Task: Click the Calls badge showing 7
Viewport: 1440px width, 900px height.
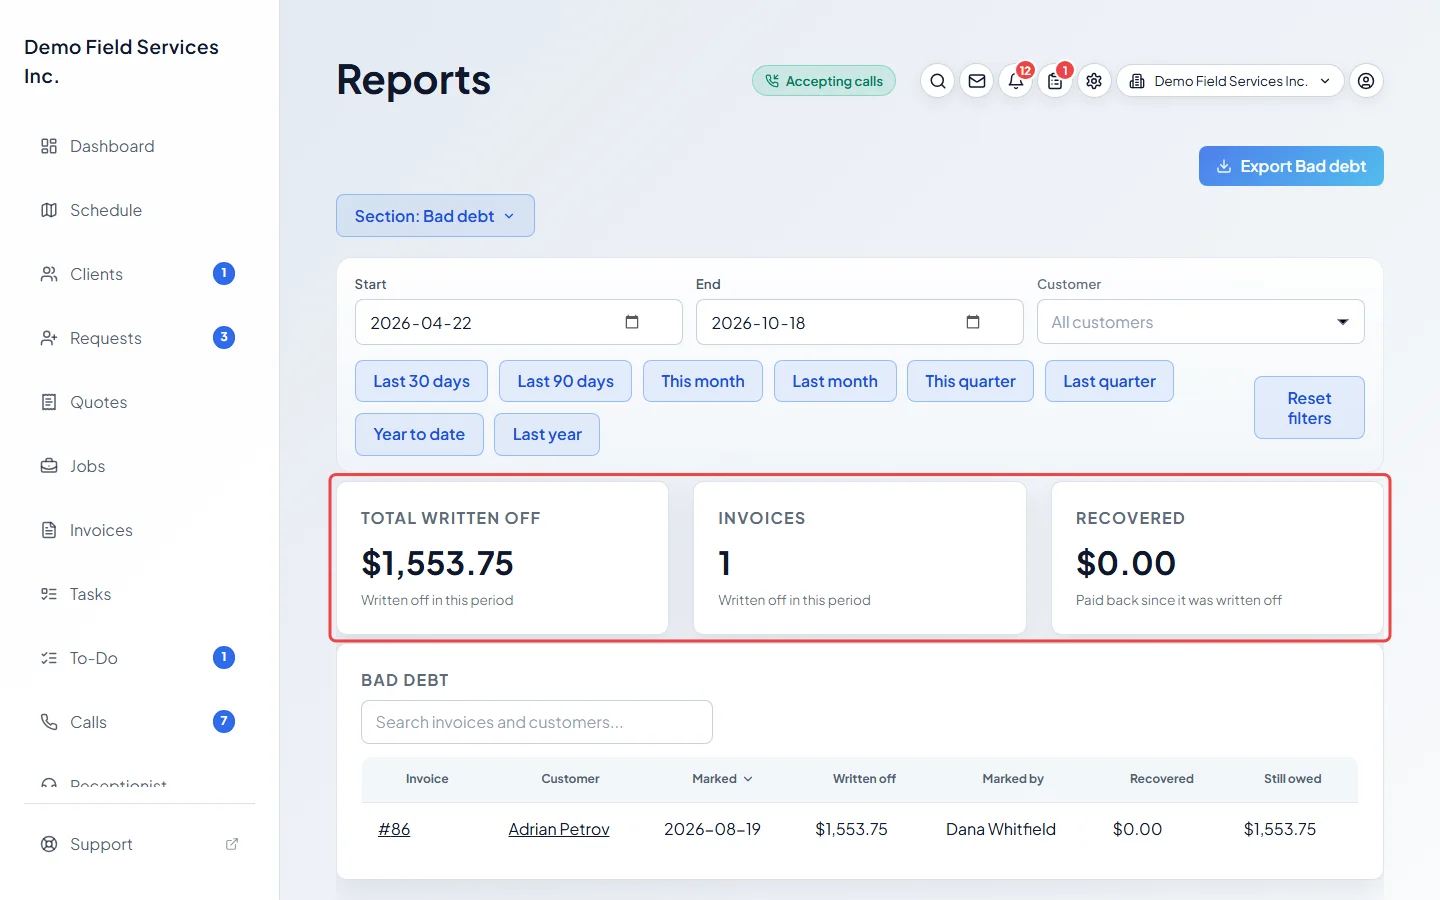Action: 224,721
